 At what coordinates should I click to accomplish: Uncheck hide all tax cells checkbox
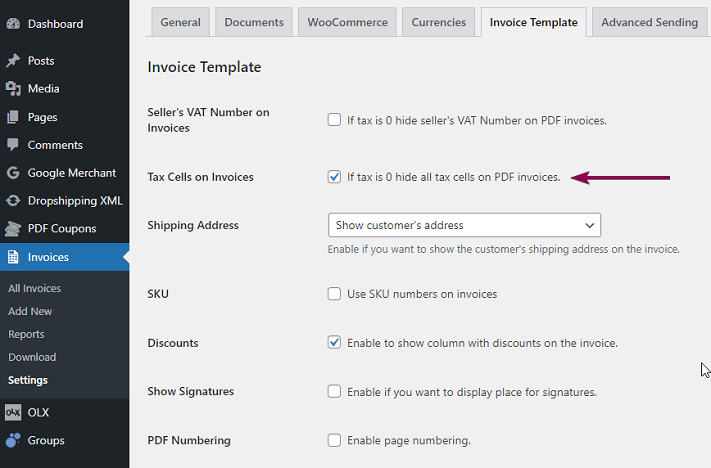335,177
